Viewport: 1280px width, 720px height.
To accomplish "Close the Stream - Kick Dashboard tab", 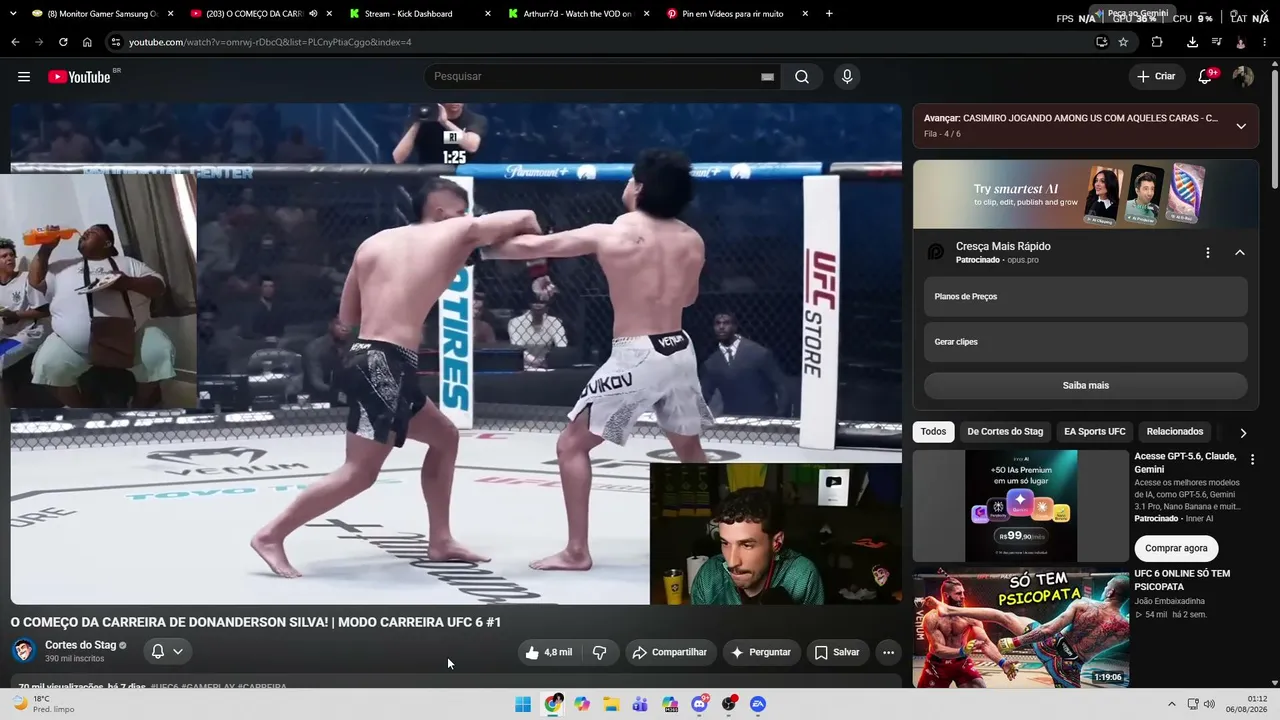I will click(x=488, y=14).
